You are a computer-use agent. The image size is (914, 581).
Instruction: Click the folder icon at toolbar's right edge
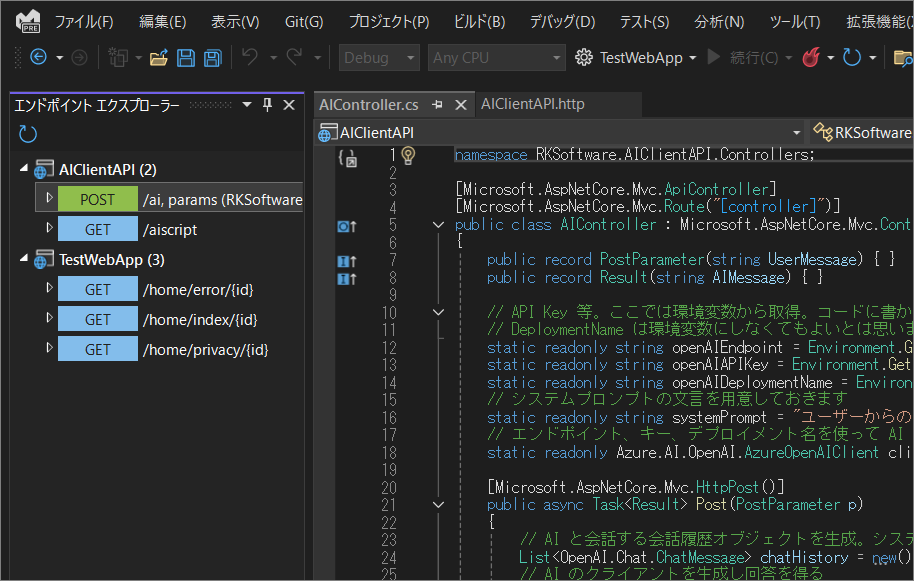point(903,58)
